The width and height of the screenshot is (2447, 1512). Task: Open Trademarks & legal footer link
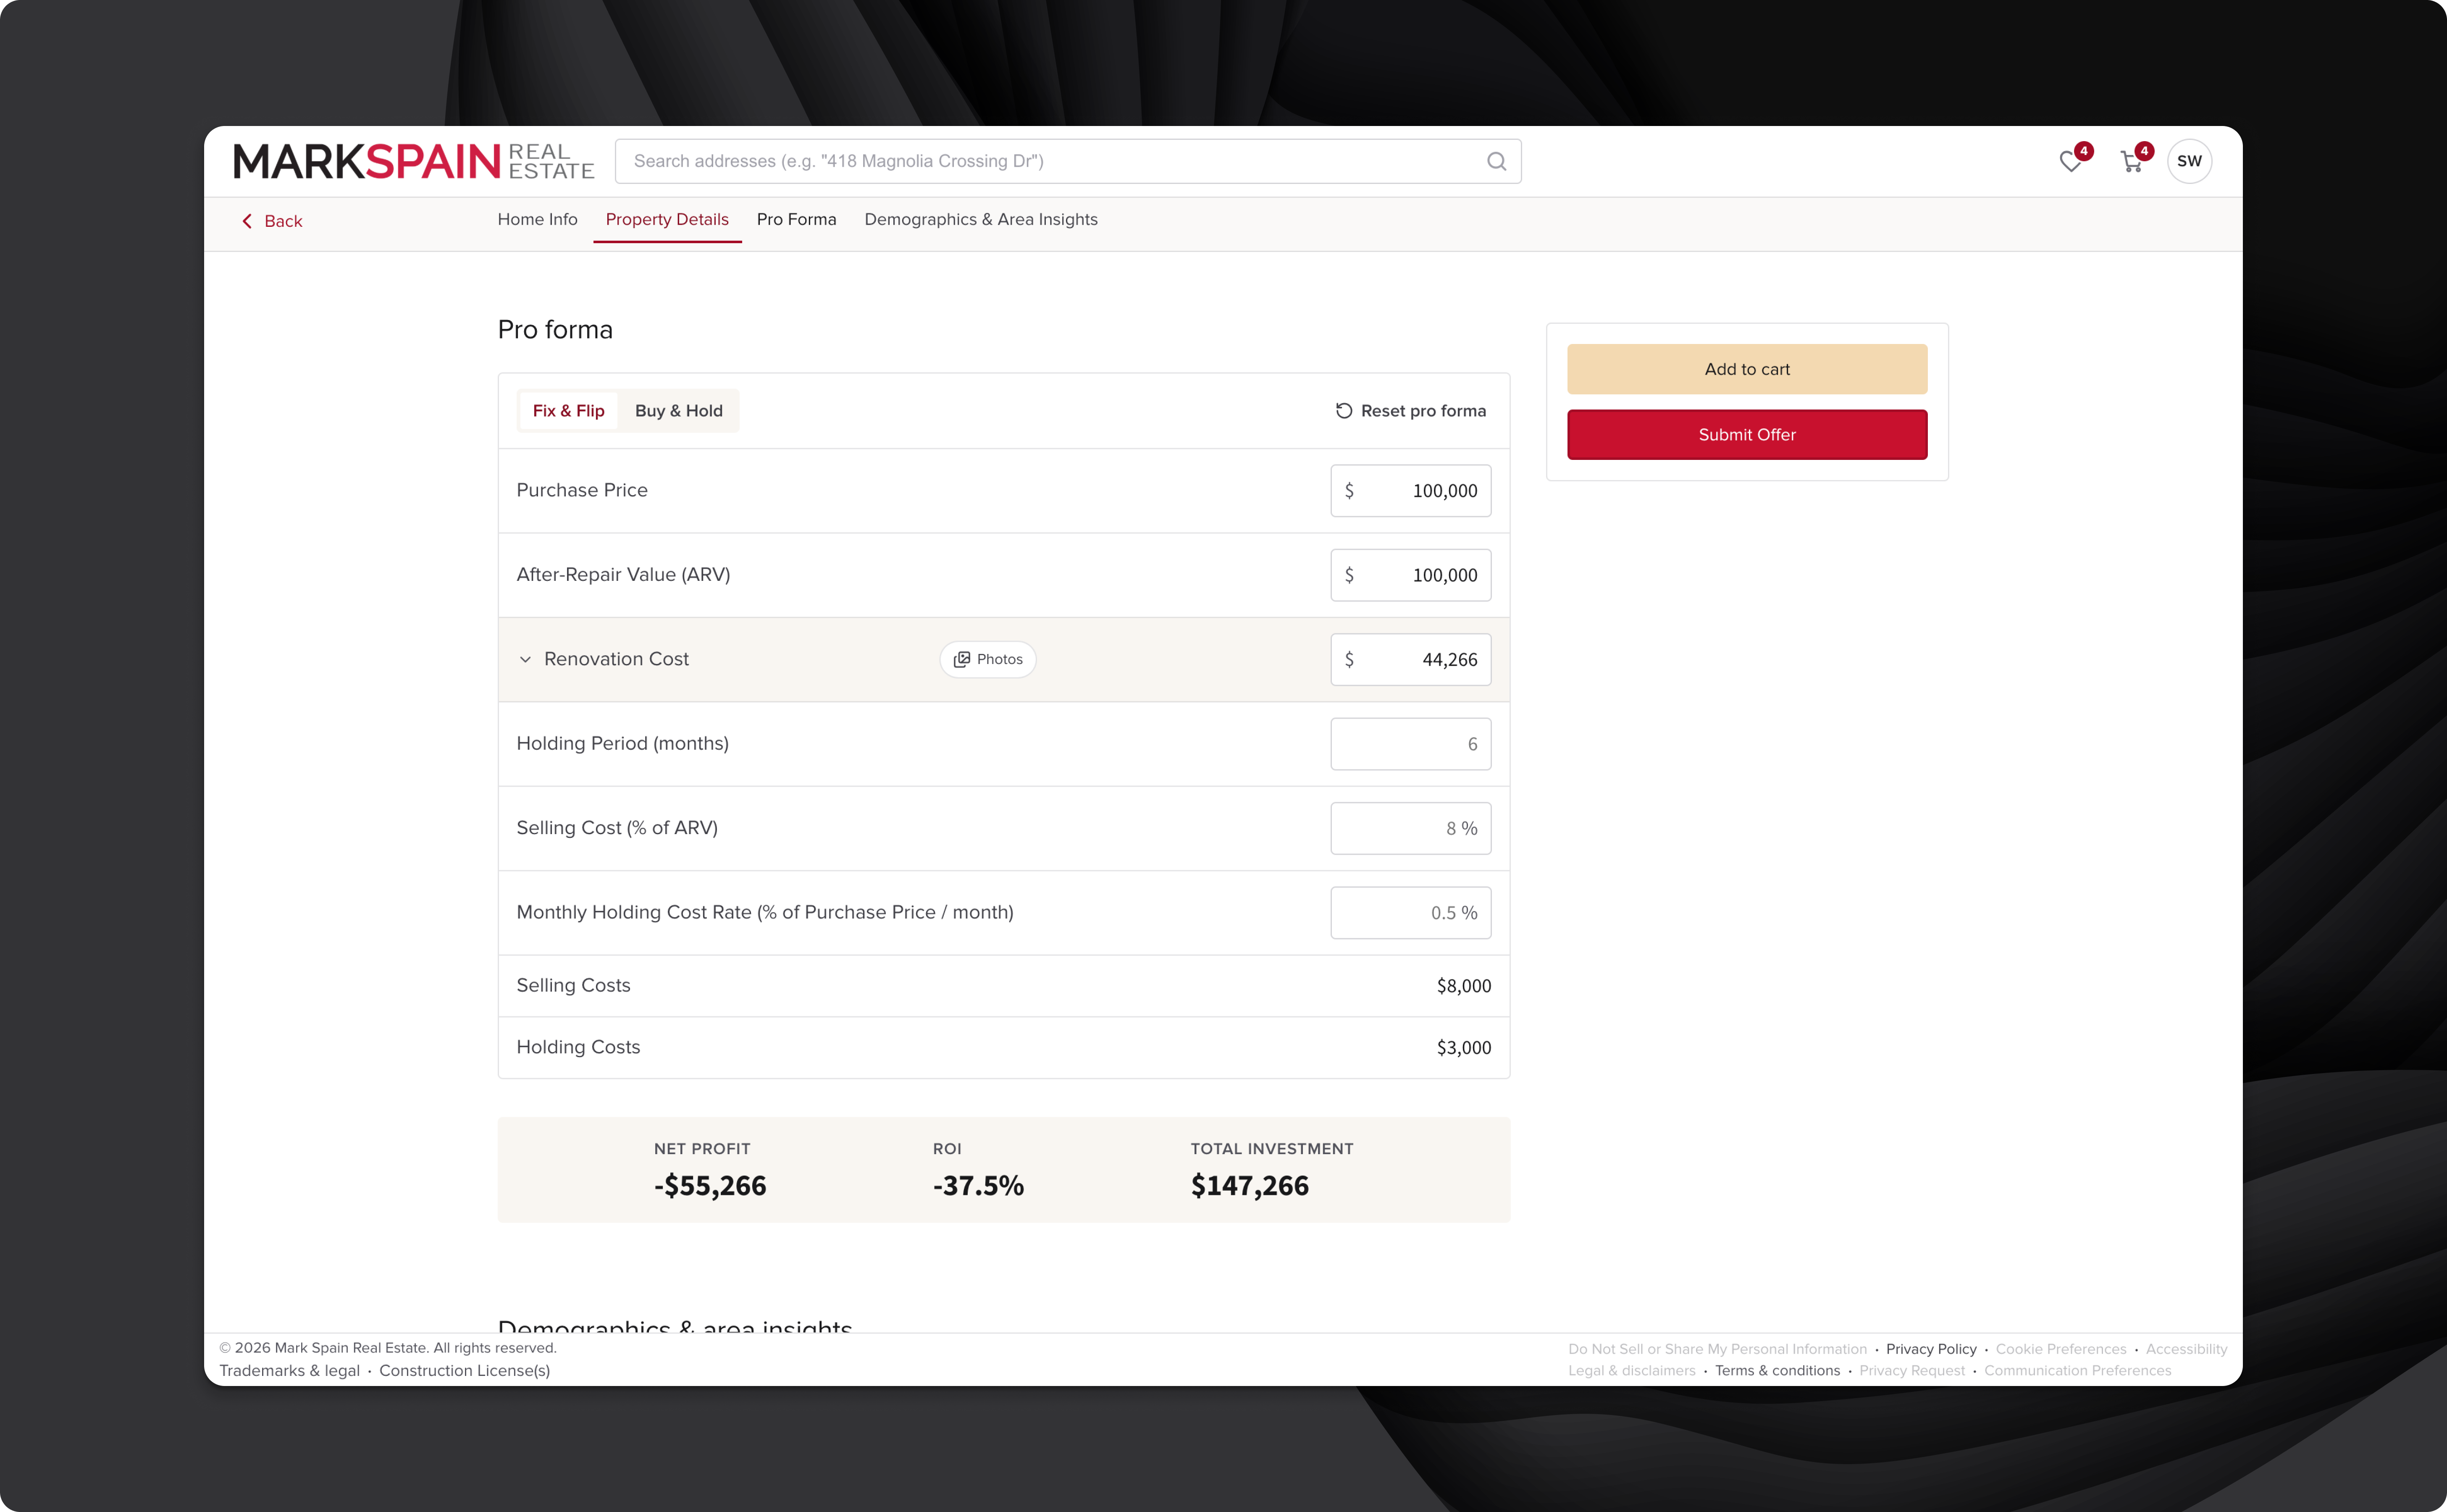click(289, 1370)
